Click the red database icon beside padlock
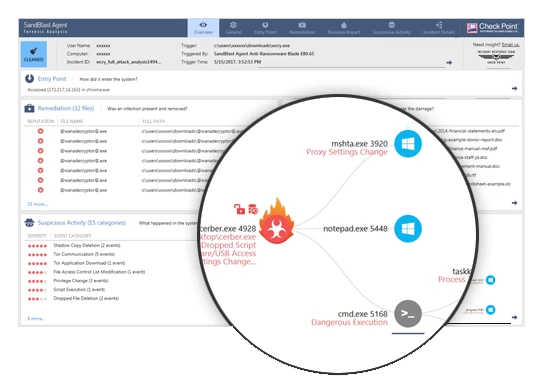This screenshot has height=391, width=543. click(253, 209)
